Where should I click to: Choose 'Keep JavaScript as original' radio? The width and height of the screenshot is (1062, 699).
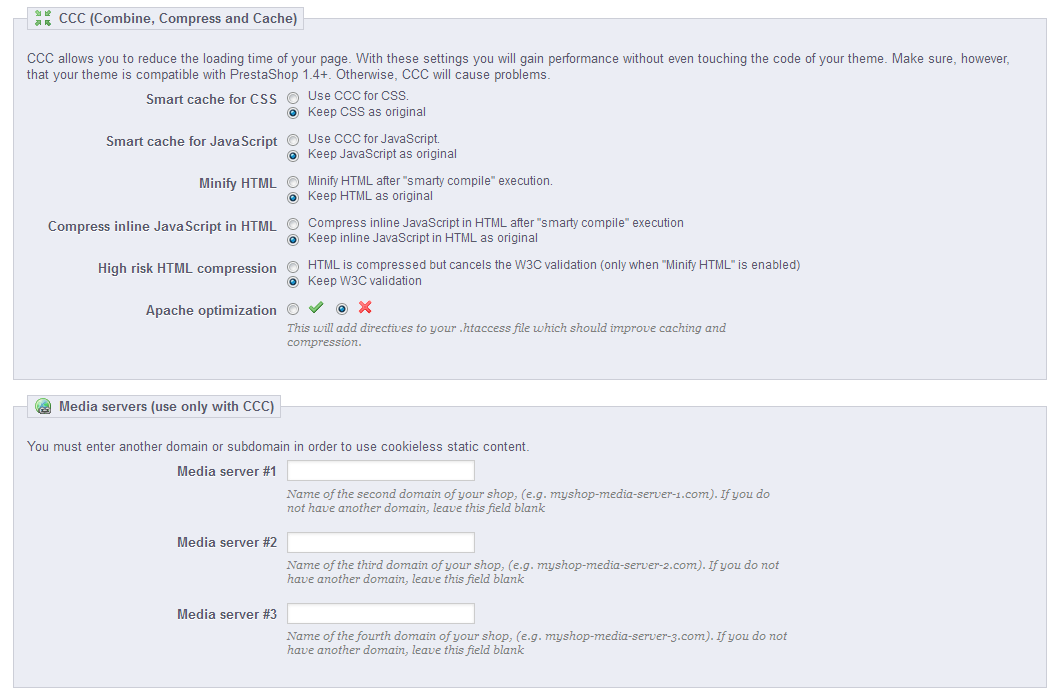coord(293,155)
